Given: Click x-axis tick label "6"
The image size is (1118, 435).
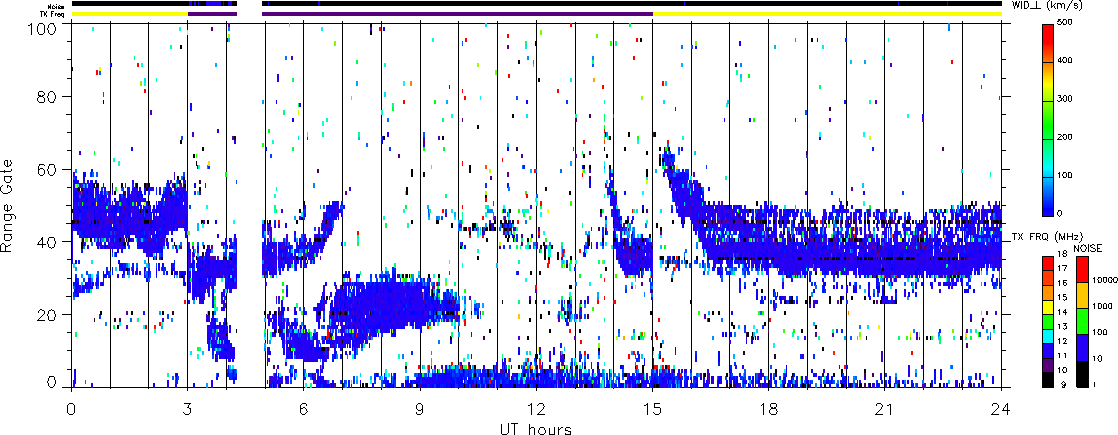Looking at the screenshot, I should 304,408.
